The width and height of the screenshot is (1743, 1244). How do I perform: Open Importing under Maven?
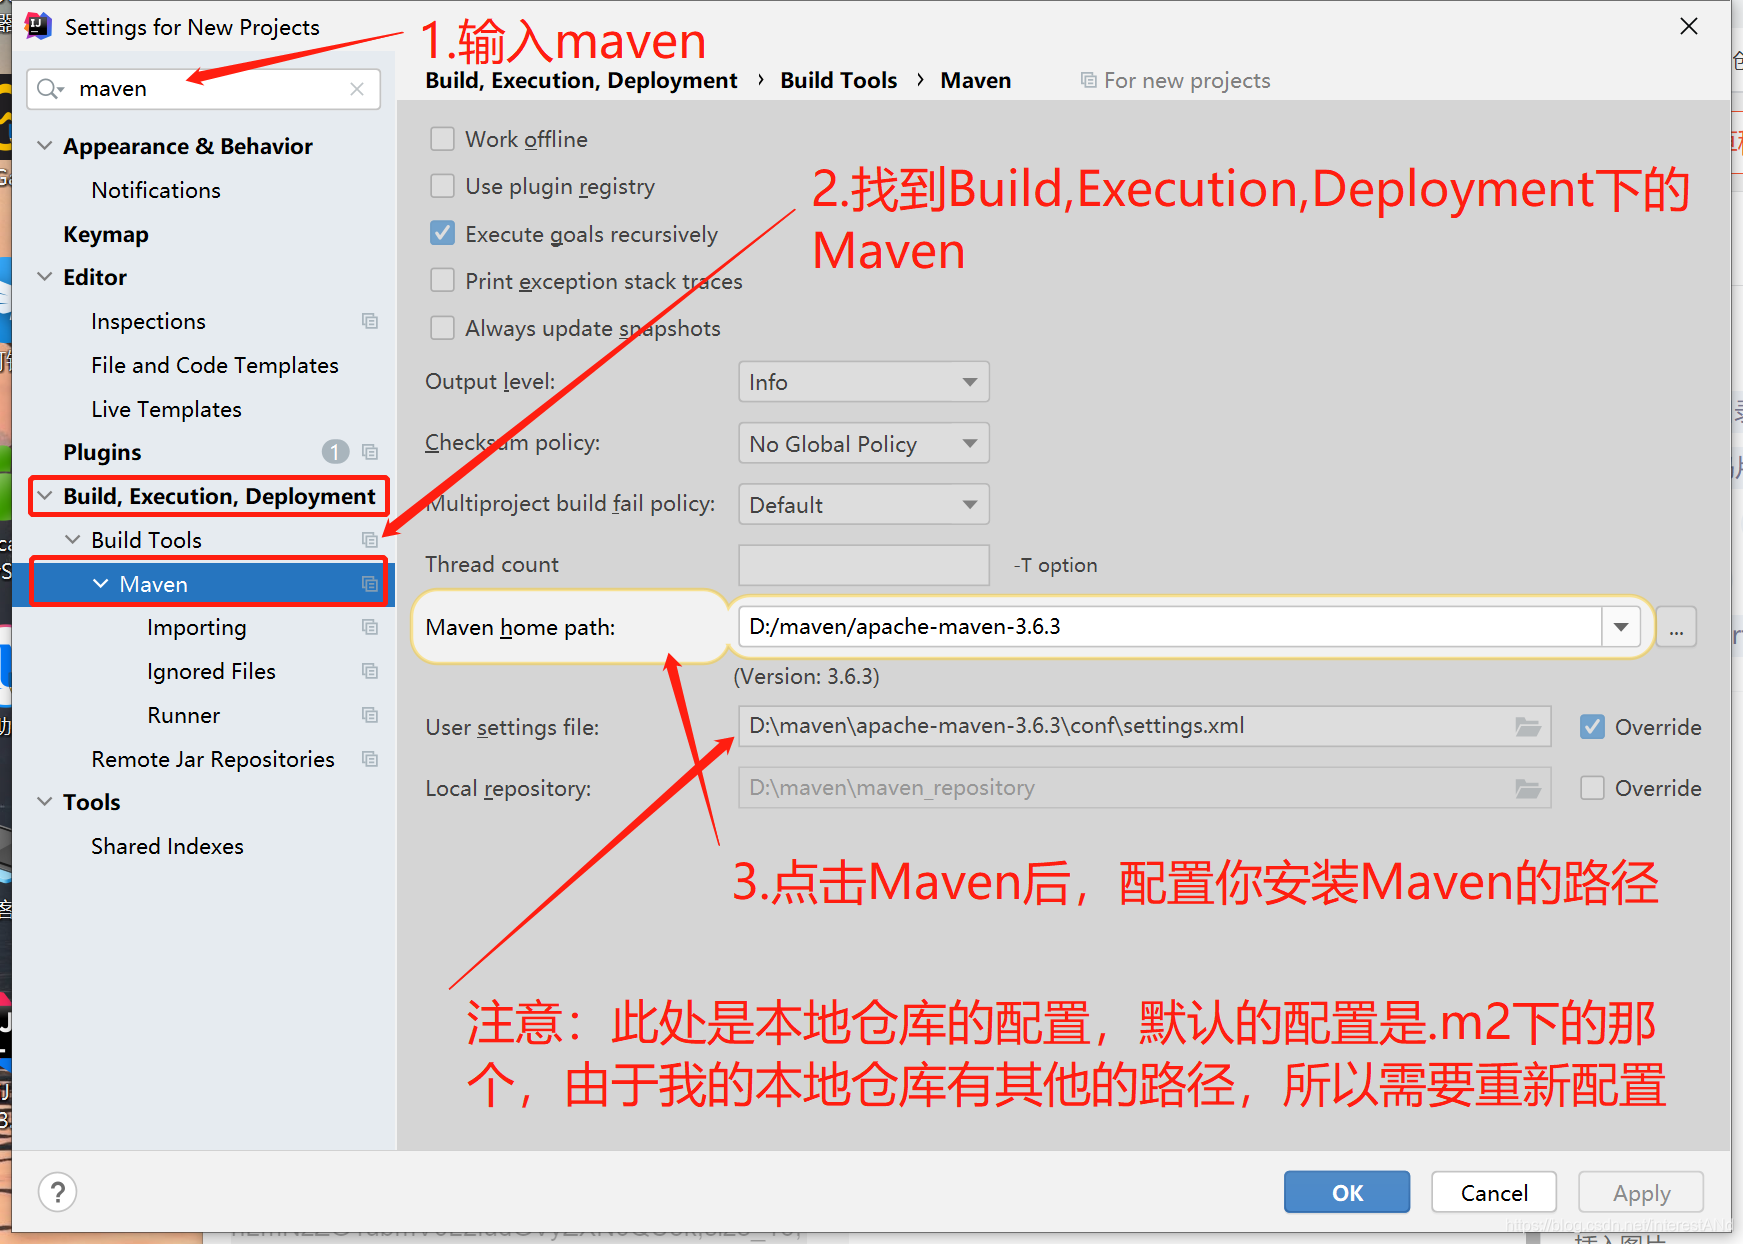197,627
